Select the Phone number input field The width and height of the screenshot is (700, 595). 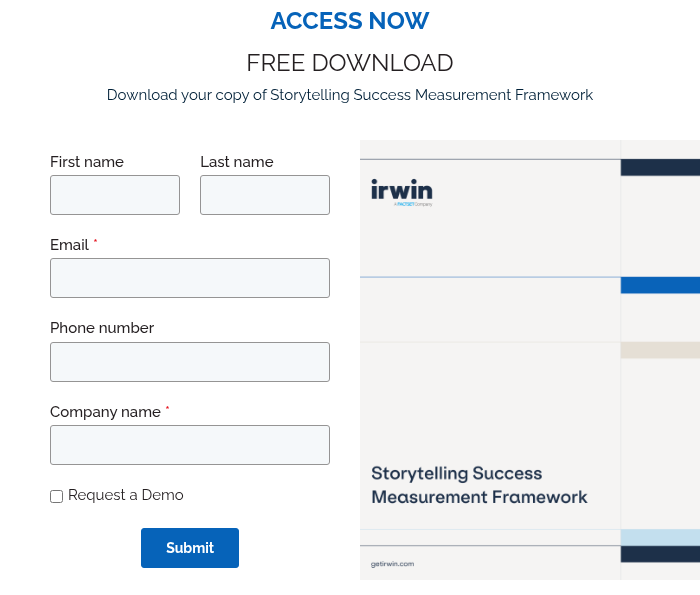190,362
